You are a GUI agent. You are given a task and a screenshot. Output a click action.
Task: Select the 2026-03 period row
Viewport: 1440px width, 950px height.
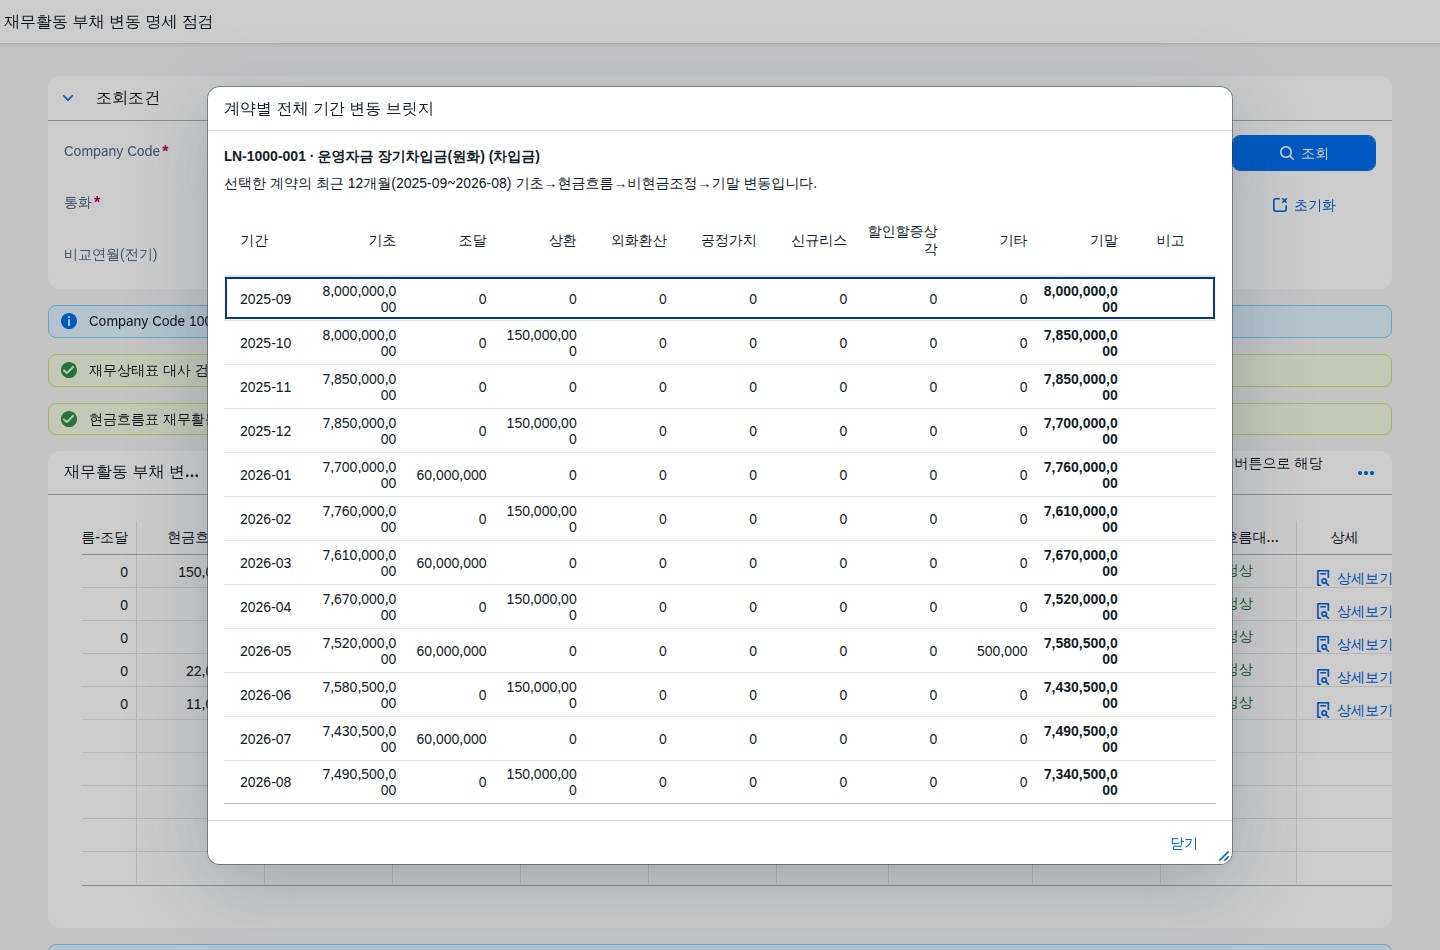(x=720, y=563)
